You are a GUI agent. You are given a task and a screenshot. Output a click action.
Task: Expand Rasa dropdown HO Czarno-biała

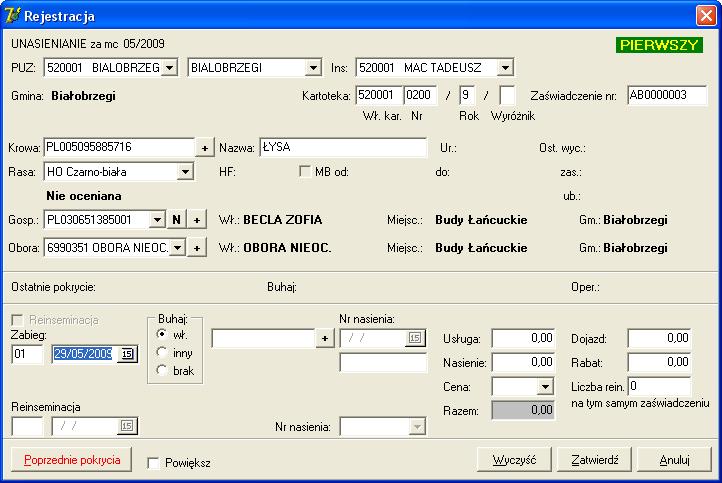click(x=185, y=172)
